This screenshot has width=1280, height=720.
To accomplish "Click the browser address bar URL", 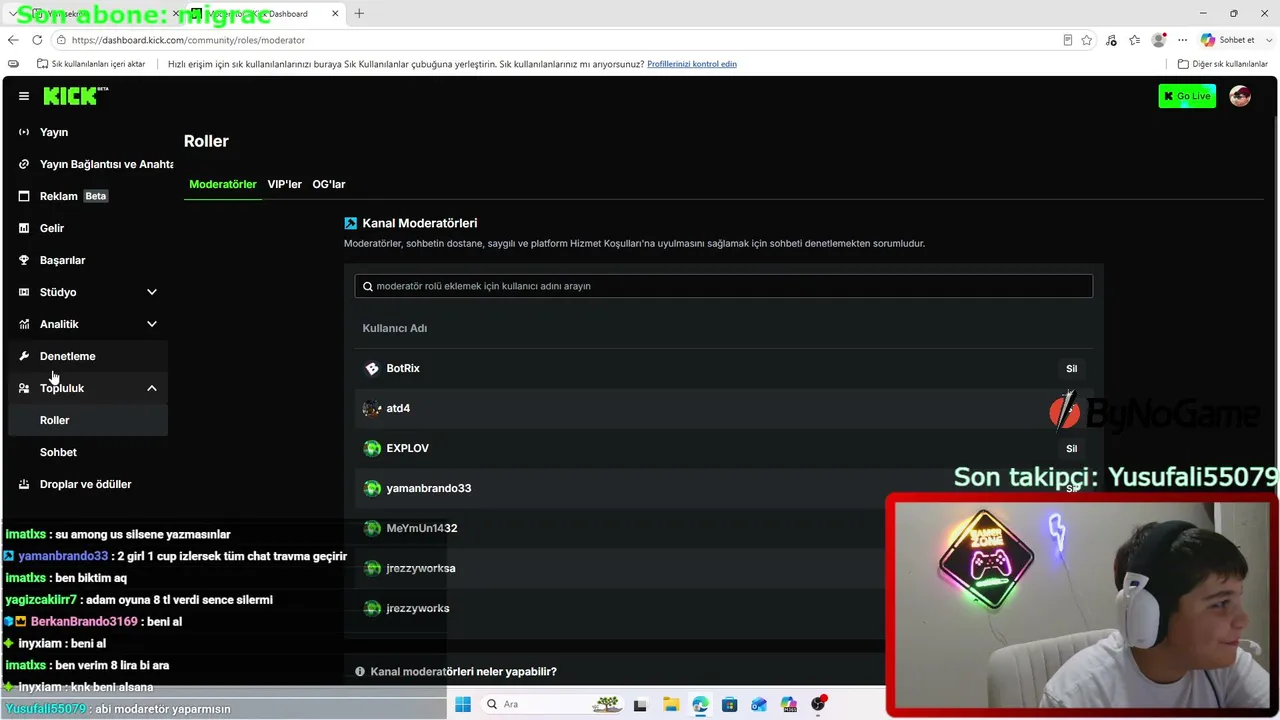I will pos(188,40).
